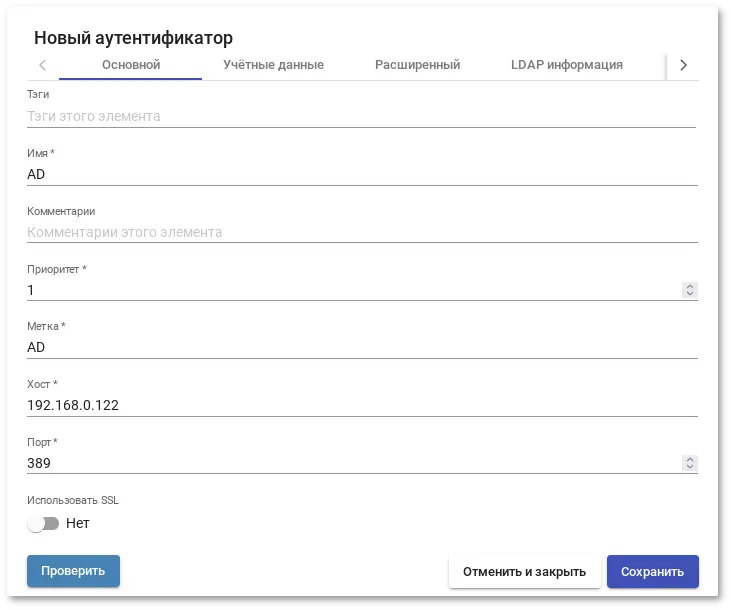731x610 pixels.
Task: Click the Нет label beside SSL switch
Action: pos(77,523)
